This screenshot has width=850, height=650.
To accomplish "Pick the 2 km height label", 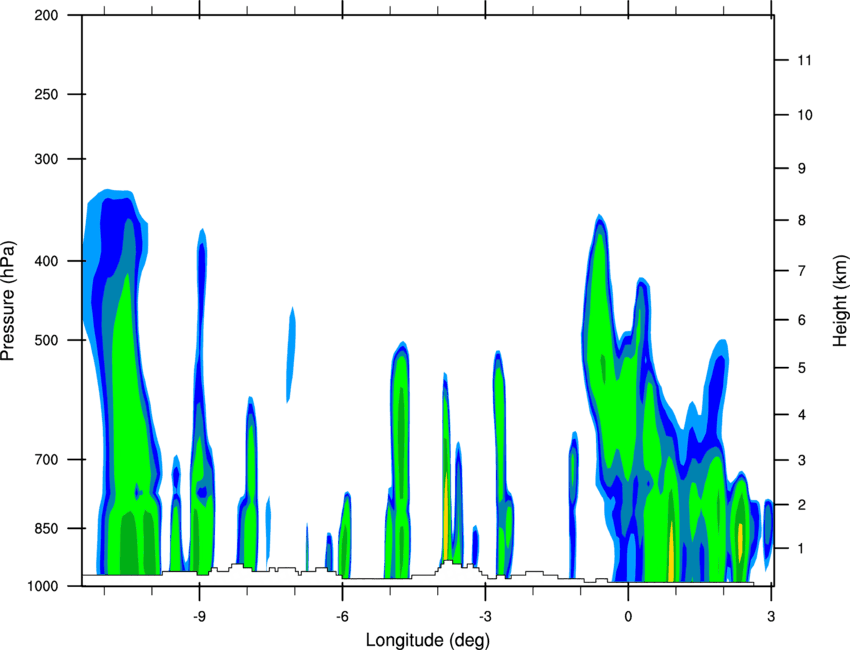I will click(x=802, y=505).
